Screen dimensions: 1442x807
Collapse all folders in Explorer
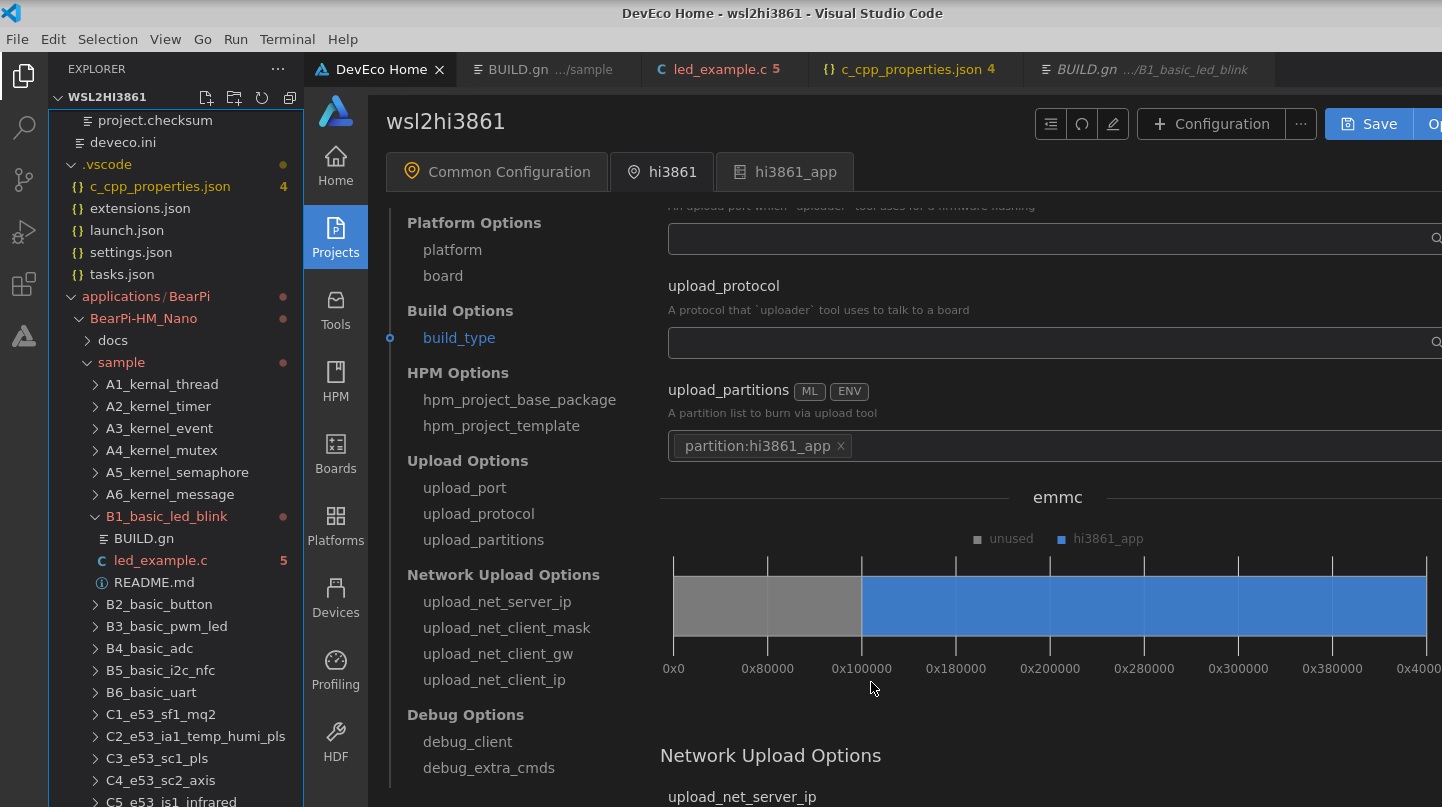click(290, 98)
